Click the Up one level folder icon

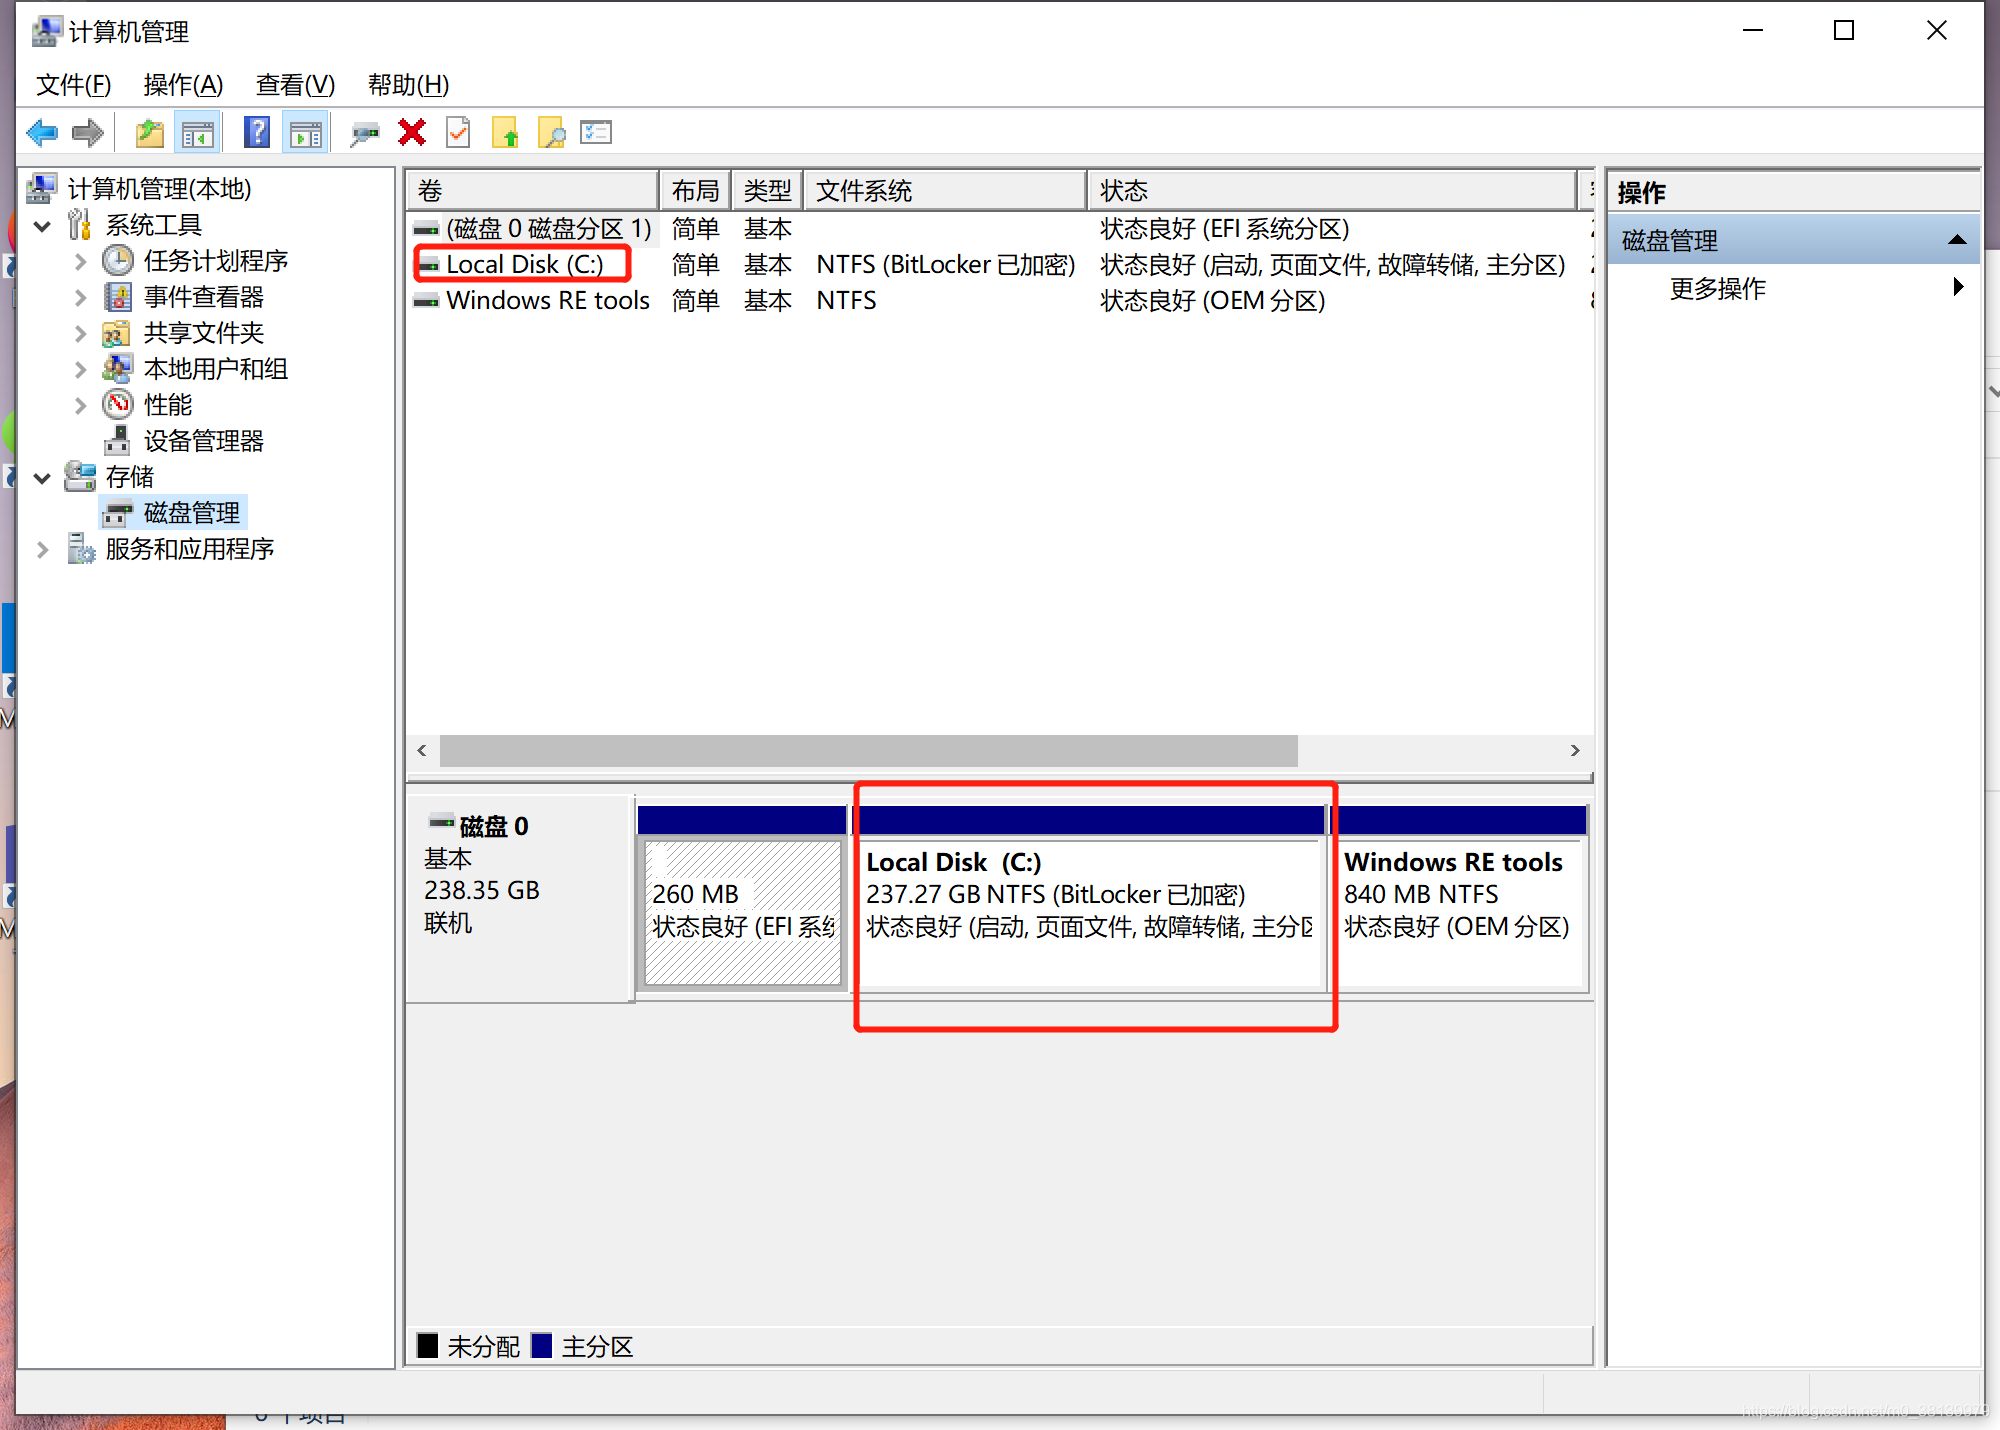click(150, 132)
